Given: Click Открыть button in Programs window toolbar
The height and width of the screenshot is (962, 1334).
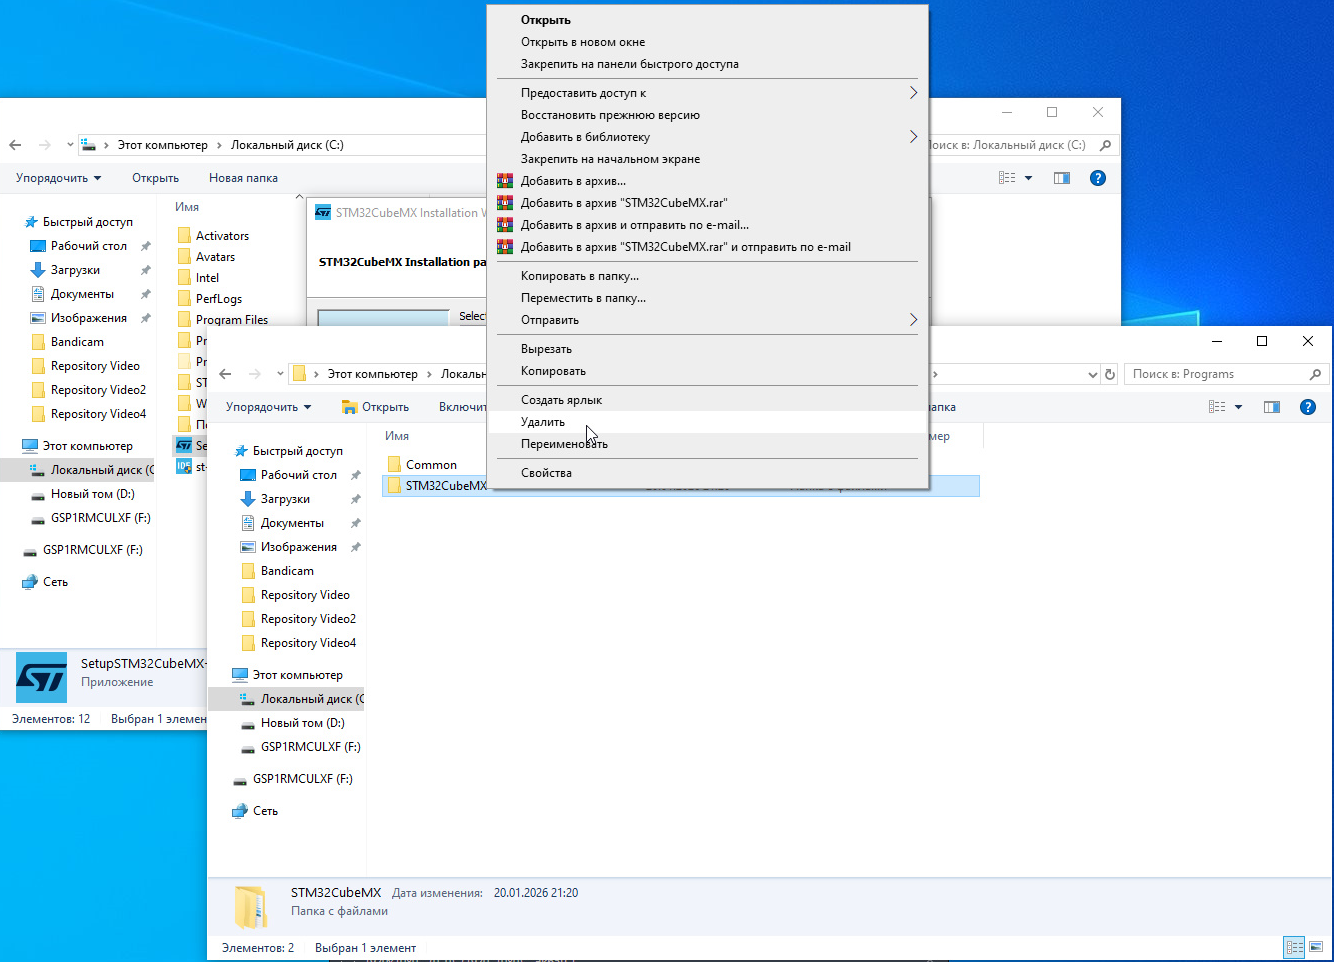Looking at the screenshot, I should 376,407.
